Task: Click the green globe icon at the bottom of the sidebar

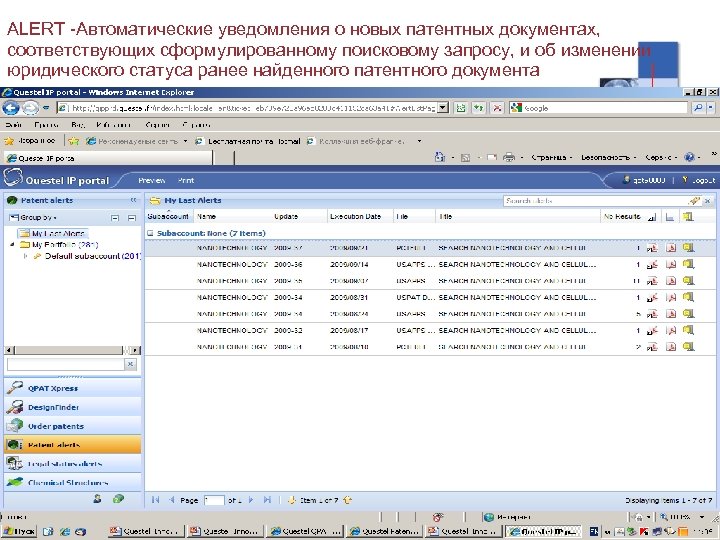Action: (118, 498)
